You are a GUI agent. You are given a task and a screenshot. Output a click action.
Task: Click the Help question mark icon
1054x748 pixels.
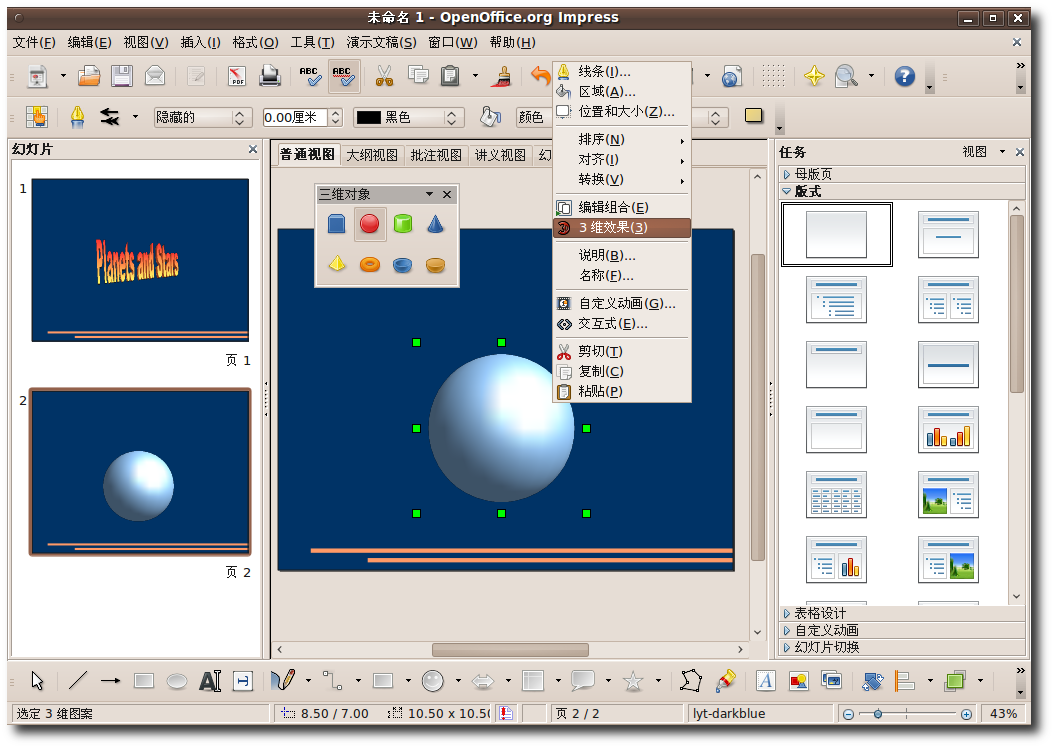905,76
